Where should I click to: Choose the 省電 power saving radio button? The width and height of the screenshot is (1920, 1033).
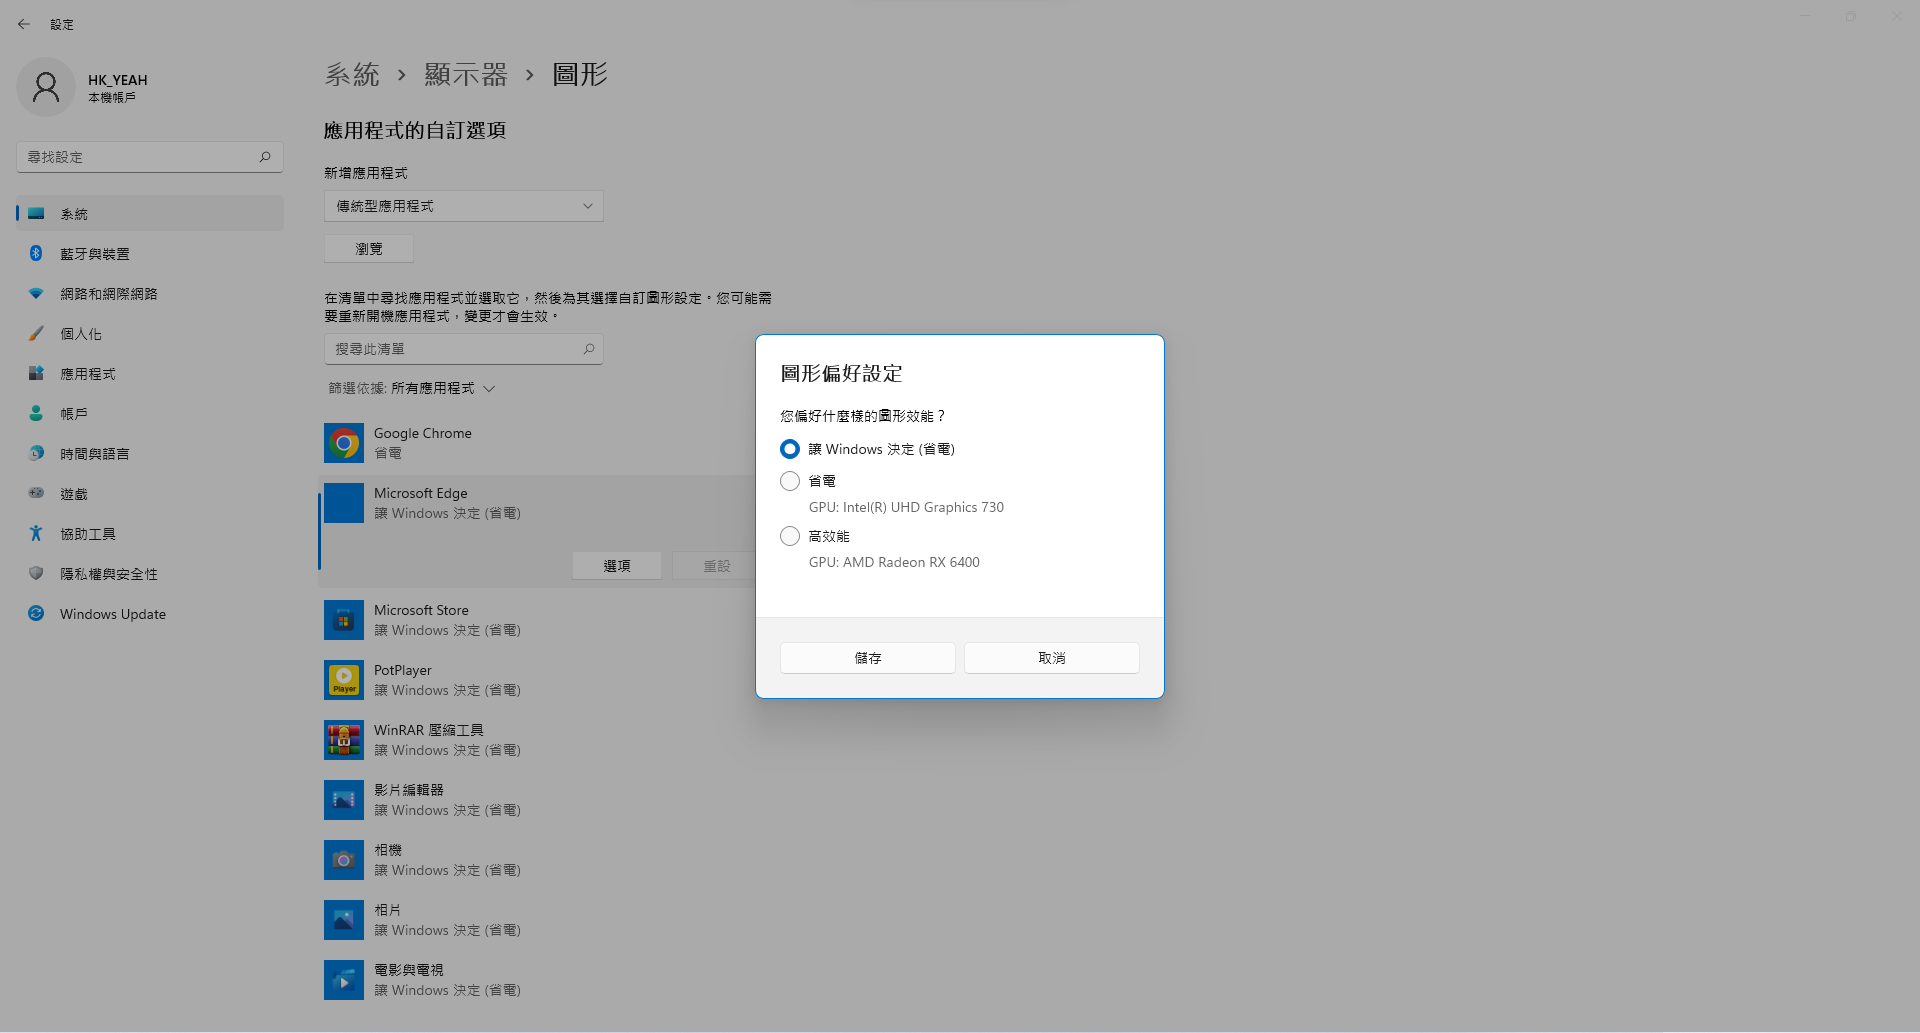pos(790,481)
